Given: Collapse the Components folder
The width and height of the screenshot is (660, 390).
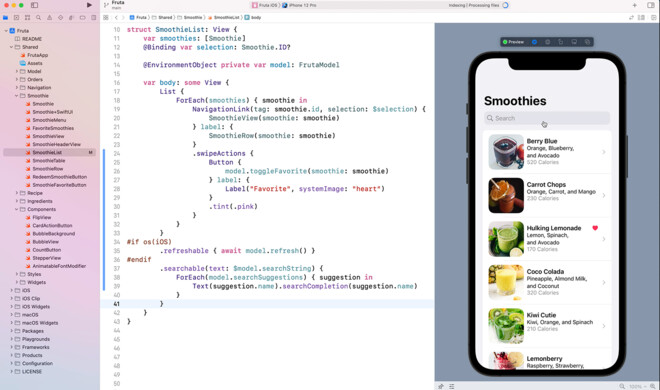Looking at the screenshot, I should [17, 209].
